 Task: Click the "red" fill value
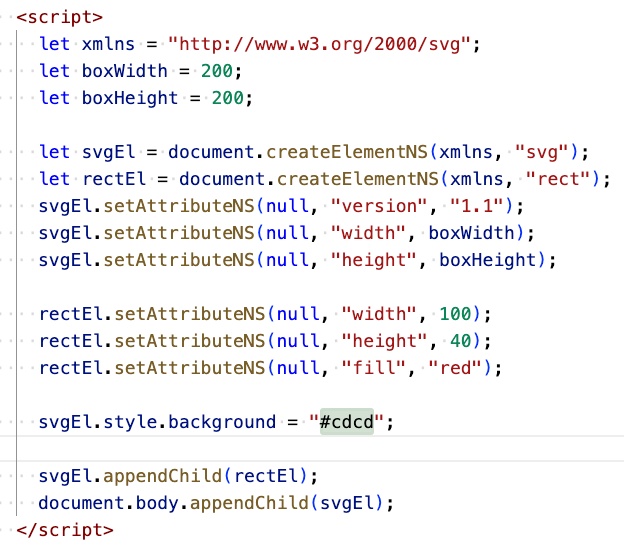455,368
